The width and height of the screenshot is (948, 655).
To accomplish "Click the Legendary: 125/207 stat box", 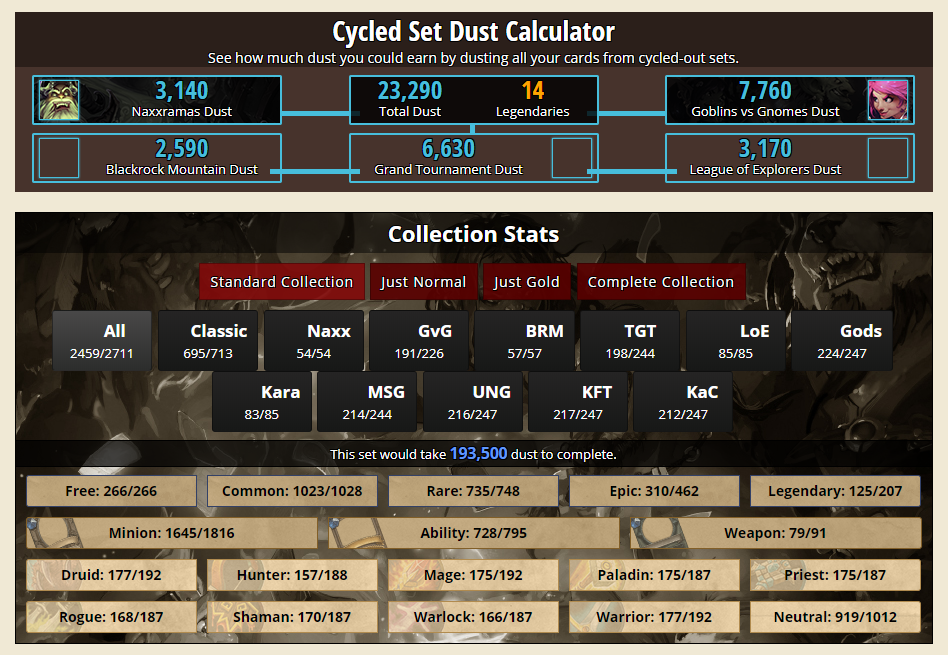I will click(x=836, y=491).
